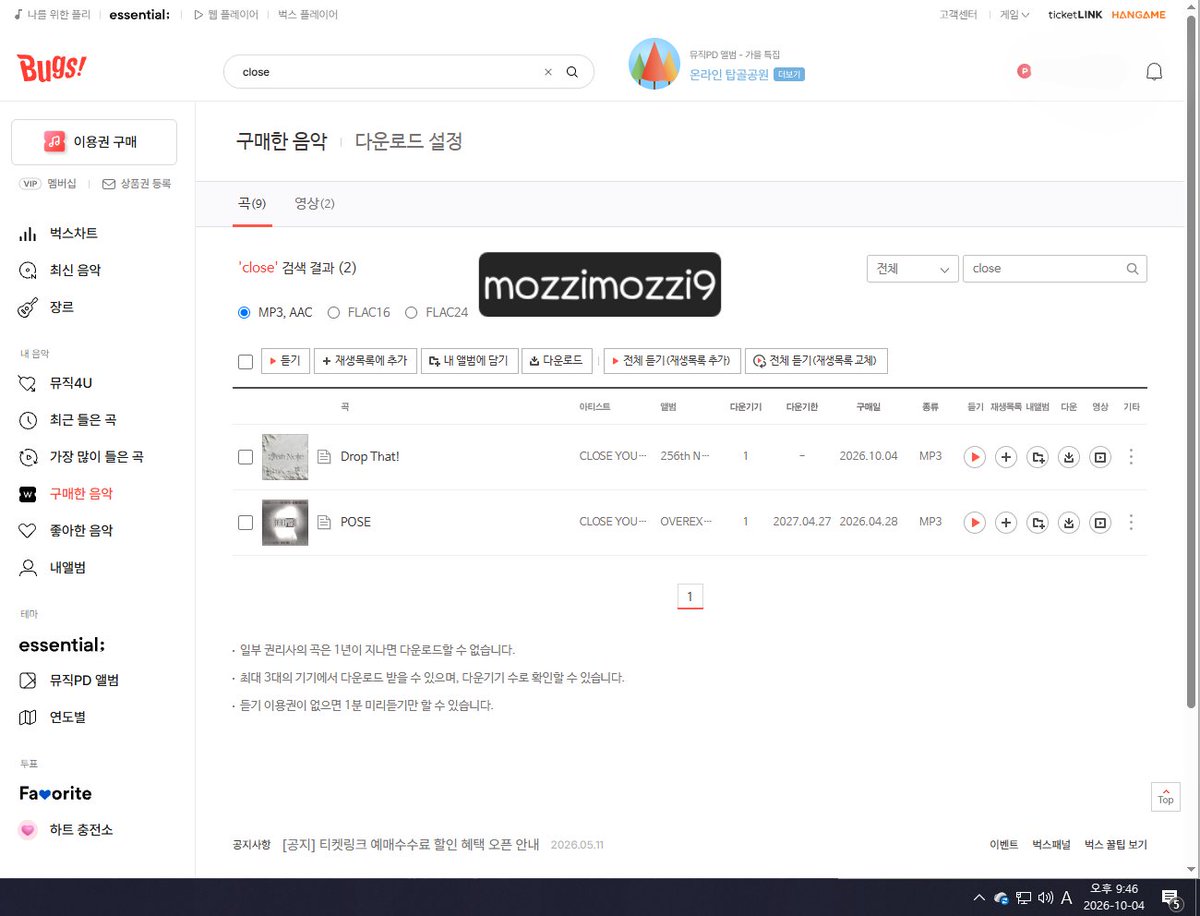1200x916 pixels.
Task: Open 웹 플레이어 in the top bar
Action: (226, 15)
